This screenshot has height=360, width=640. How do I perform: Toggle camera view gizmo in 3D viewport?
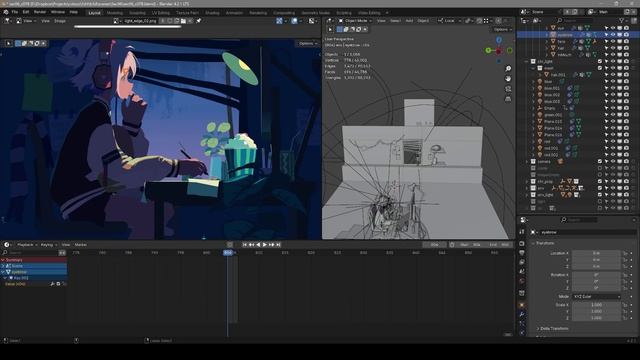point(508,89)
